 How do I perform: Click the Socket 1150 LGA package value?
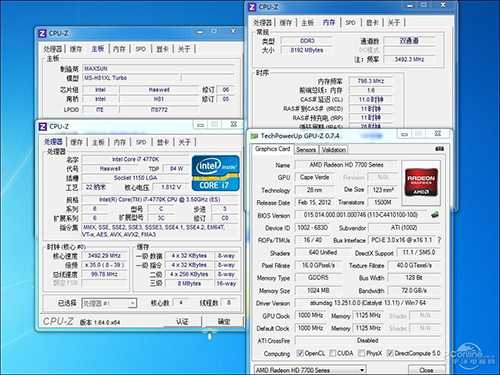pyautogui.click(x=135, y=178)
